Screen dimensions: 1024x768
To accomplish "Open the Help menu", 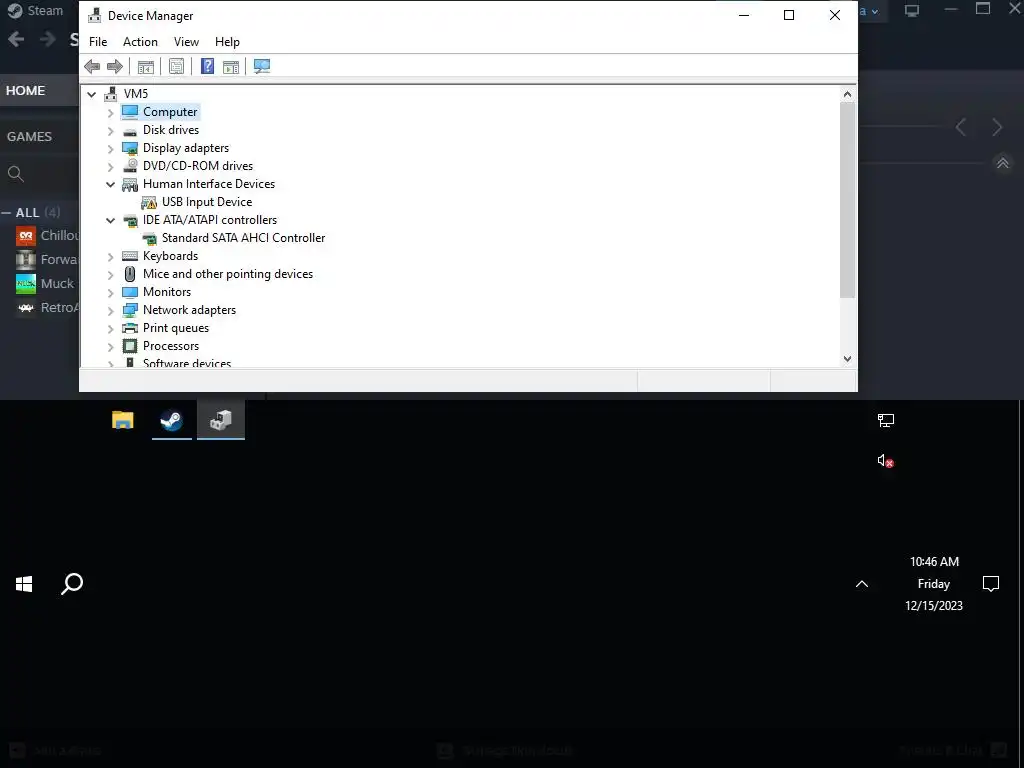I will coord(227,42).
